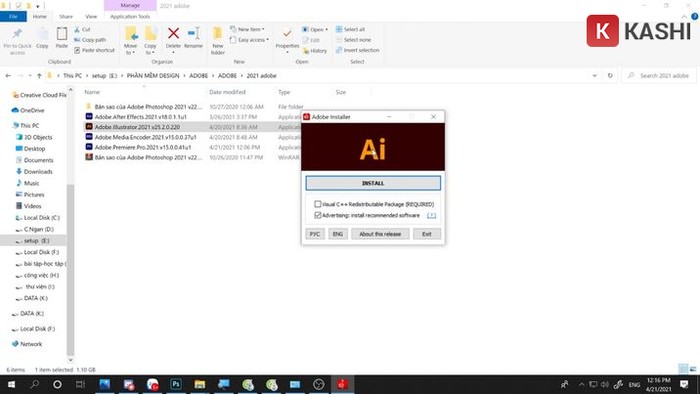Screen dimensions: 700x394
Task: Open Task View on taskbar
Action: pyautogui.click(x=80, y=384)
